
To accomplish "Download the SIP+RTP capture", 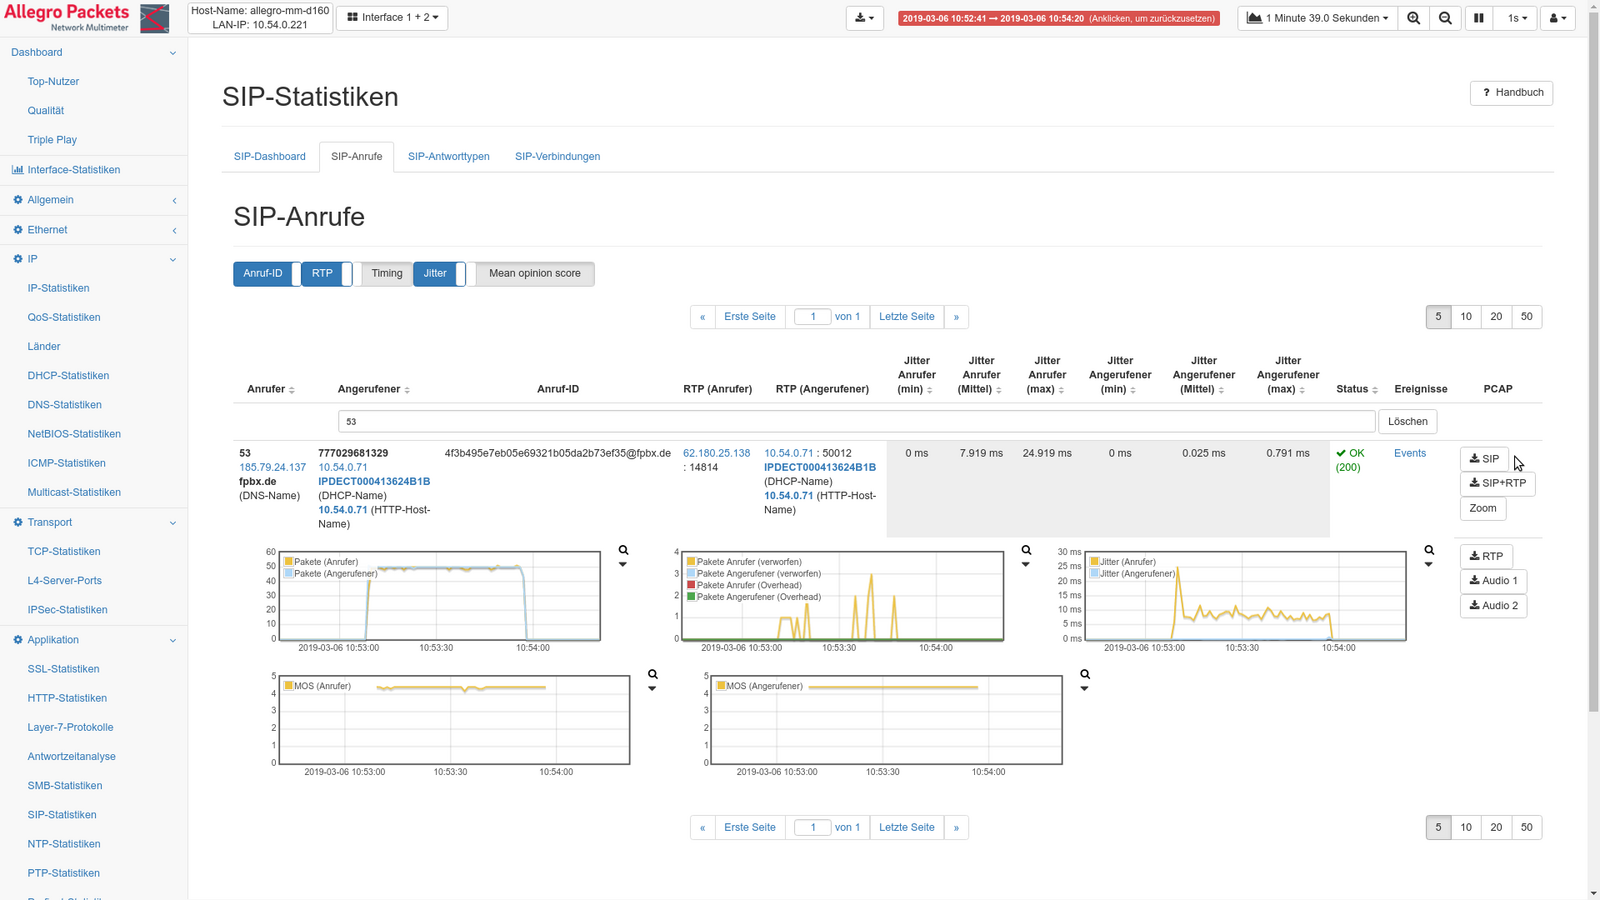I will tap(1497, 484).
